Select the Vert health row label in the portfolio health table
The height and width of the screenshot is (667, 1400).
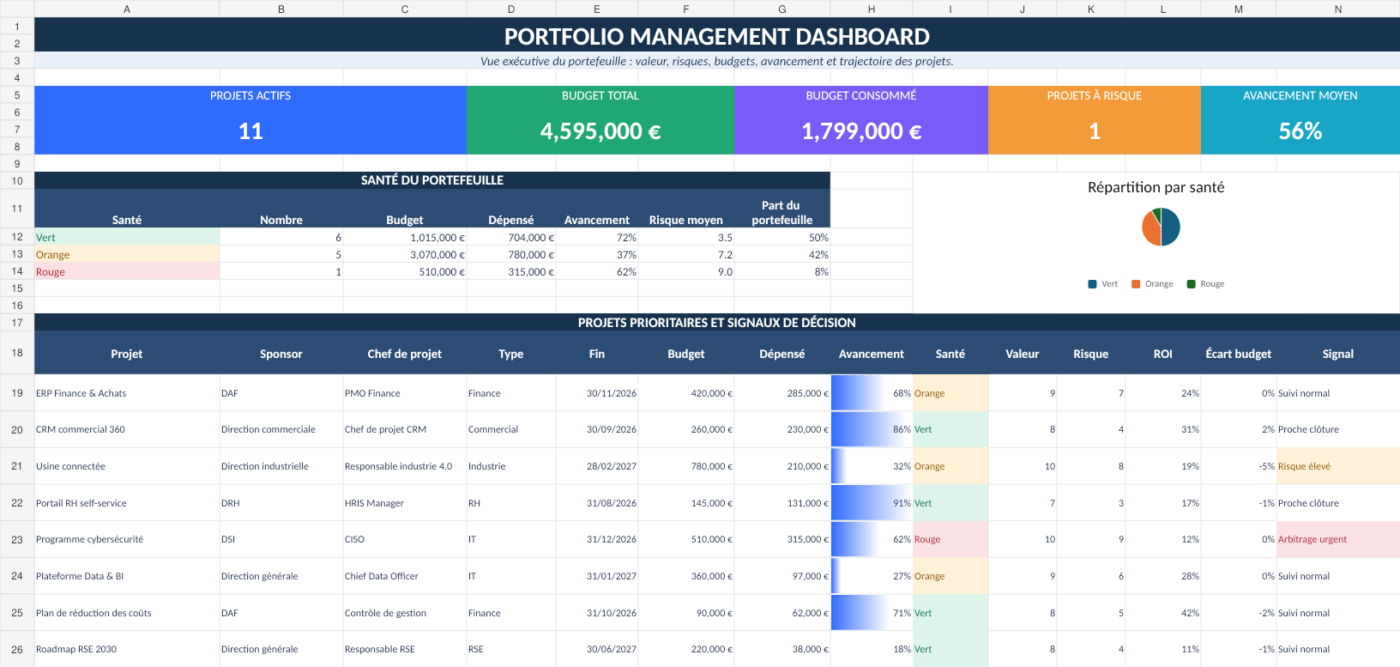click(127, 237)
